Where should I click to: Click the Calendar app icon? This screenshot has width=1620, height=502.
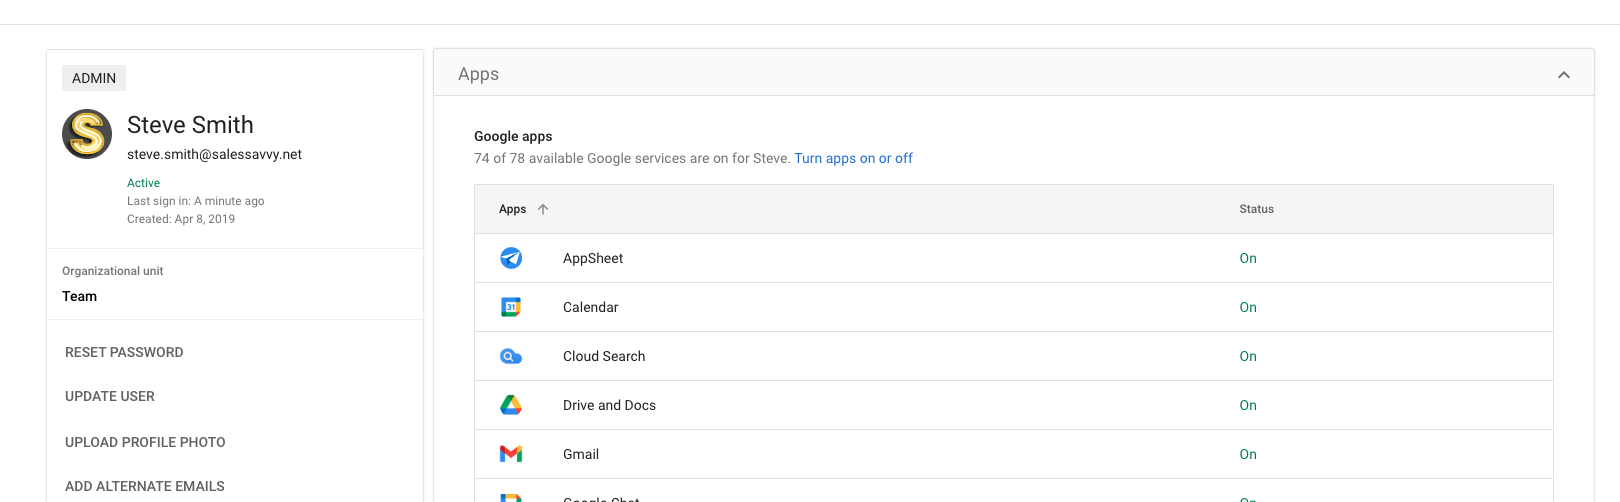511,307
